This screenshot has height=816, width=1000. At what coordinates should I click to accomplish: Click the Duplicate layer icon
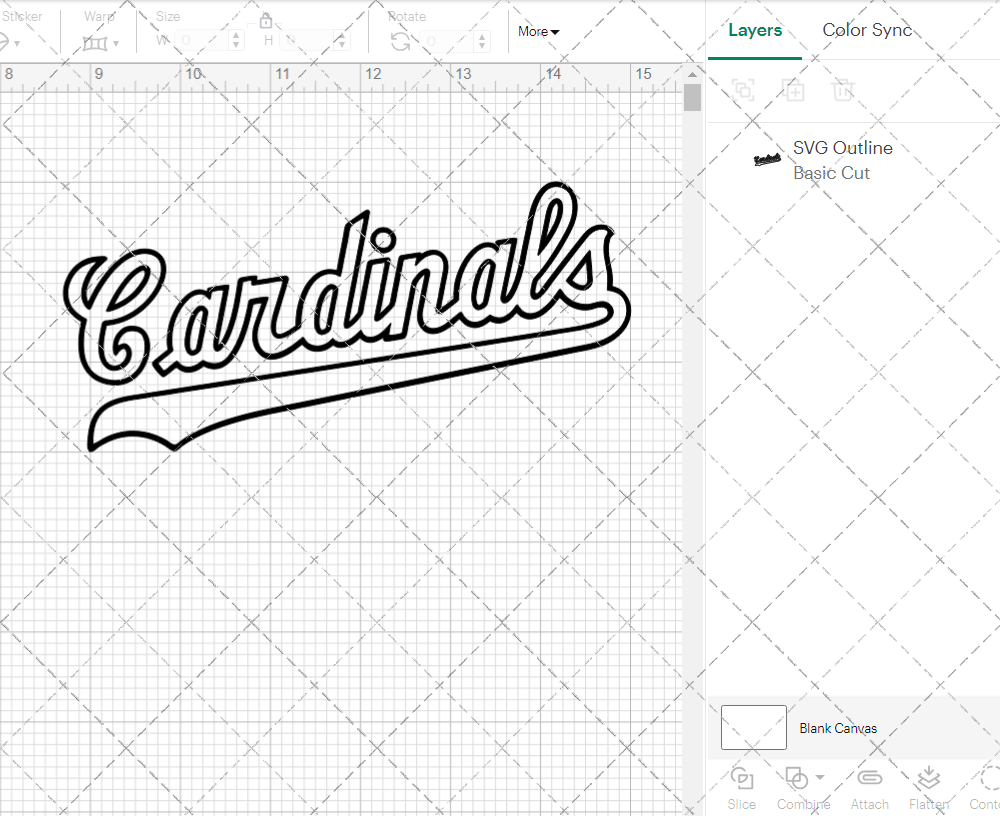pyautogui.click(x=794, y=90)
